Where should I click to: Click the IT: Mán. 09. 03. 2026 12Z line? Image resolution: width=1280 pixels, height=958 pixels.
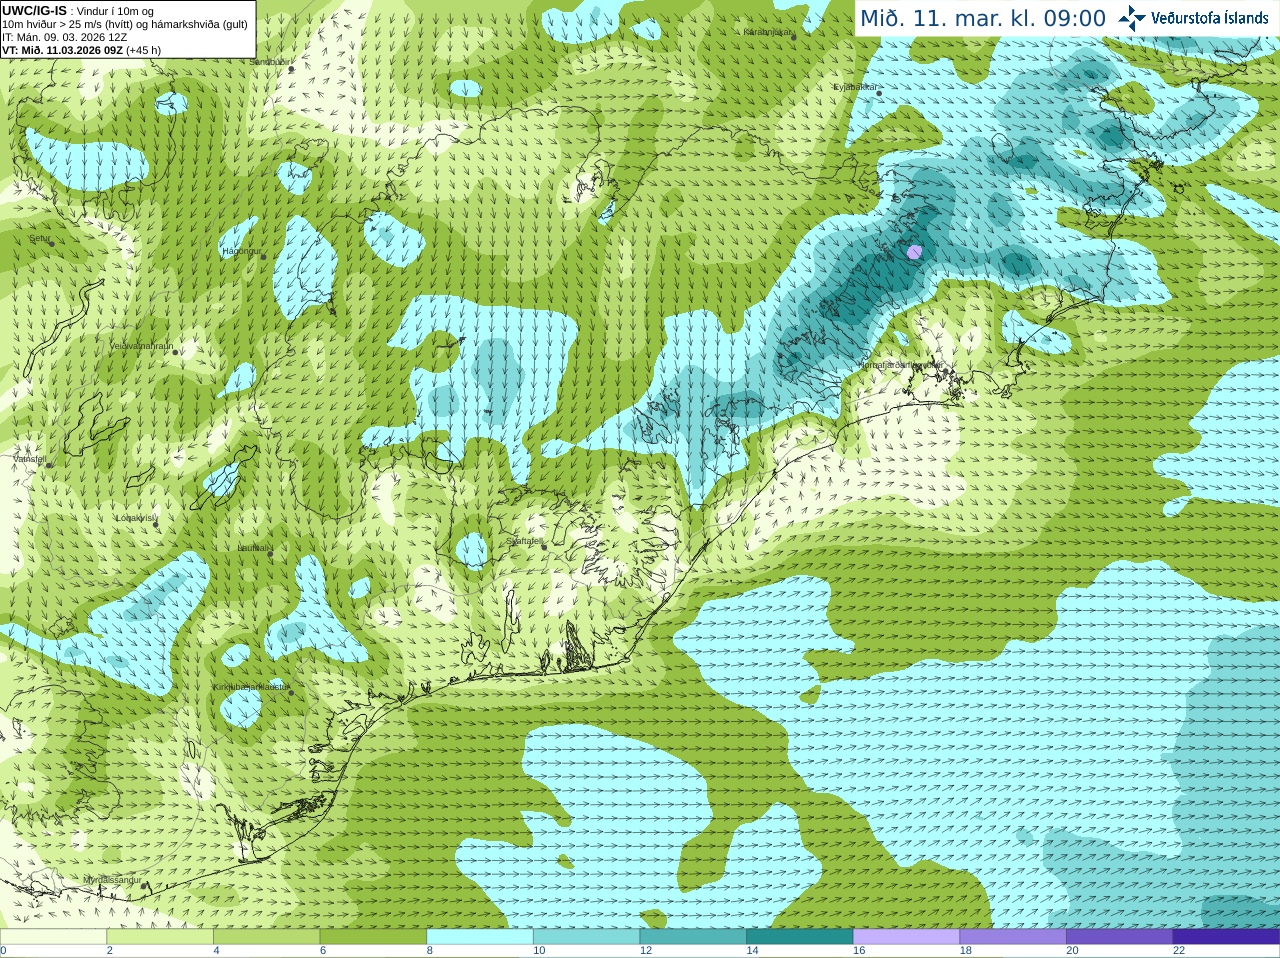[65, 37]
